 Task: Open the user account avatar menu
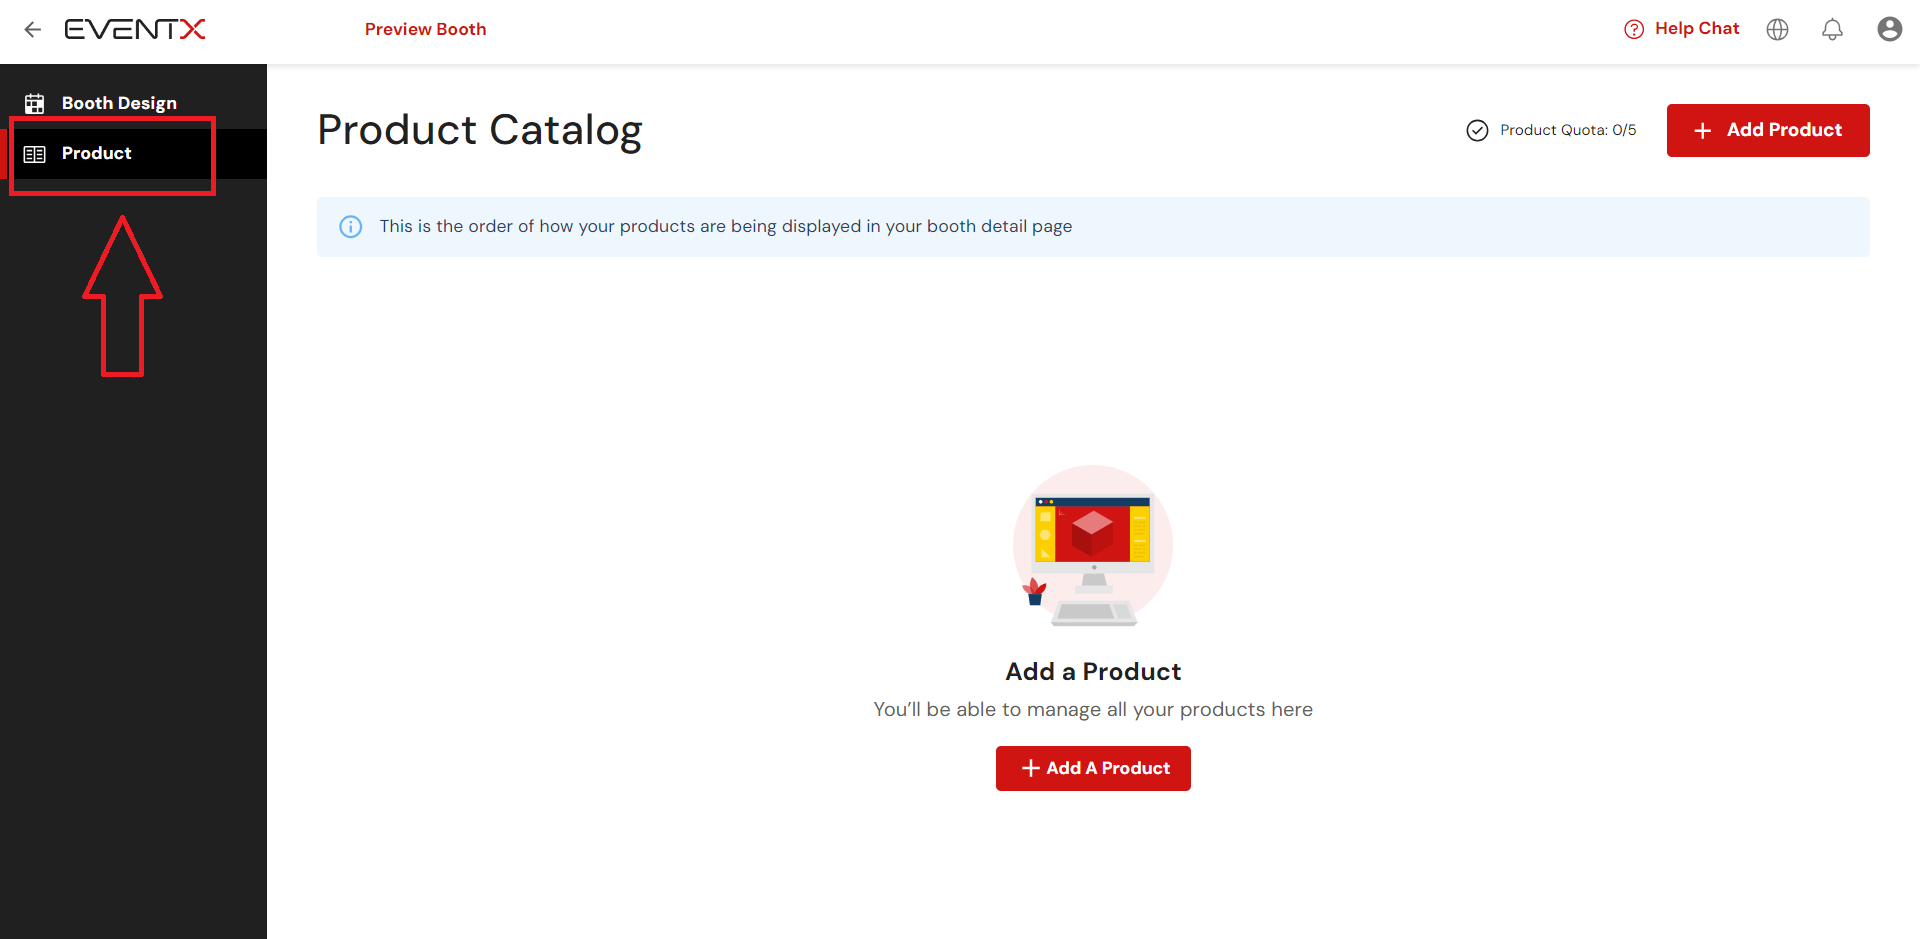coord(1889,29)
